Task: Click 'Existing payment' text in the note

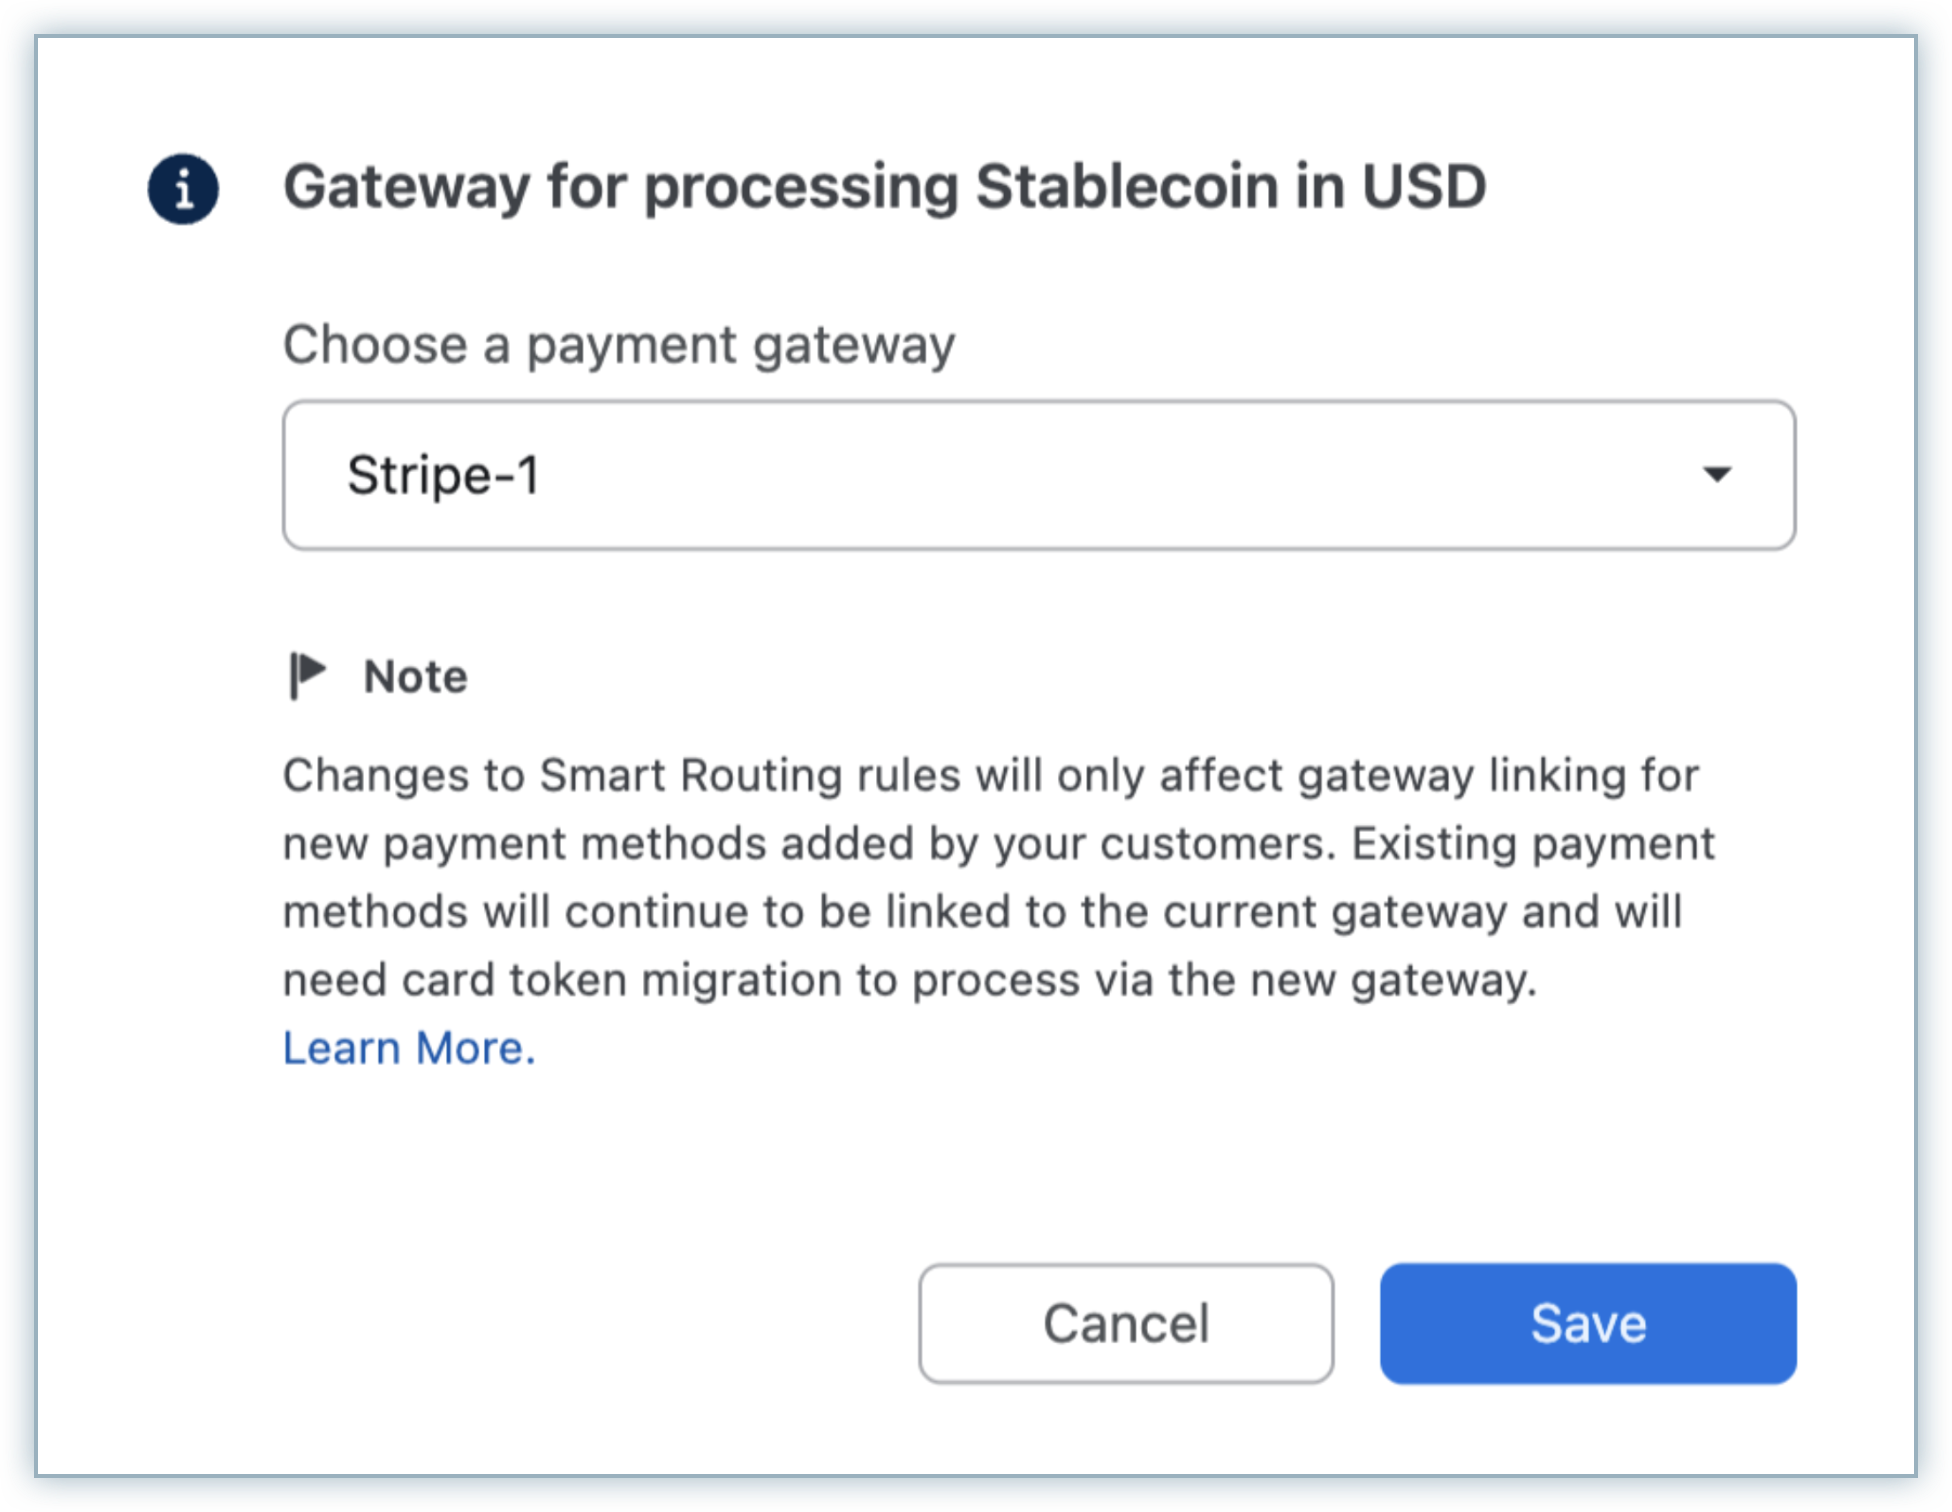Action: [1532, 844]
